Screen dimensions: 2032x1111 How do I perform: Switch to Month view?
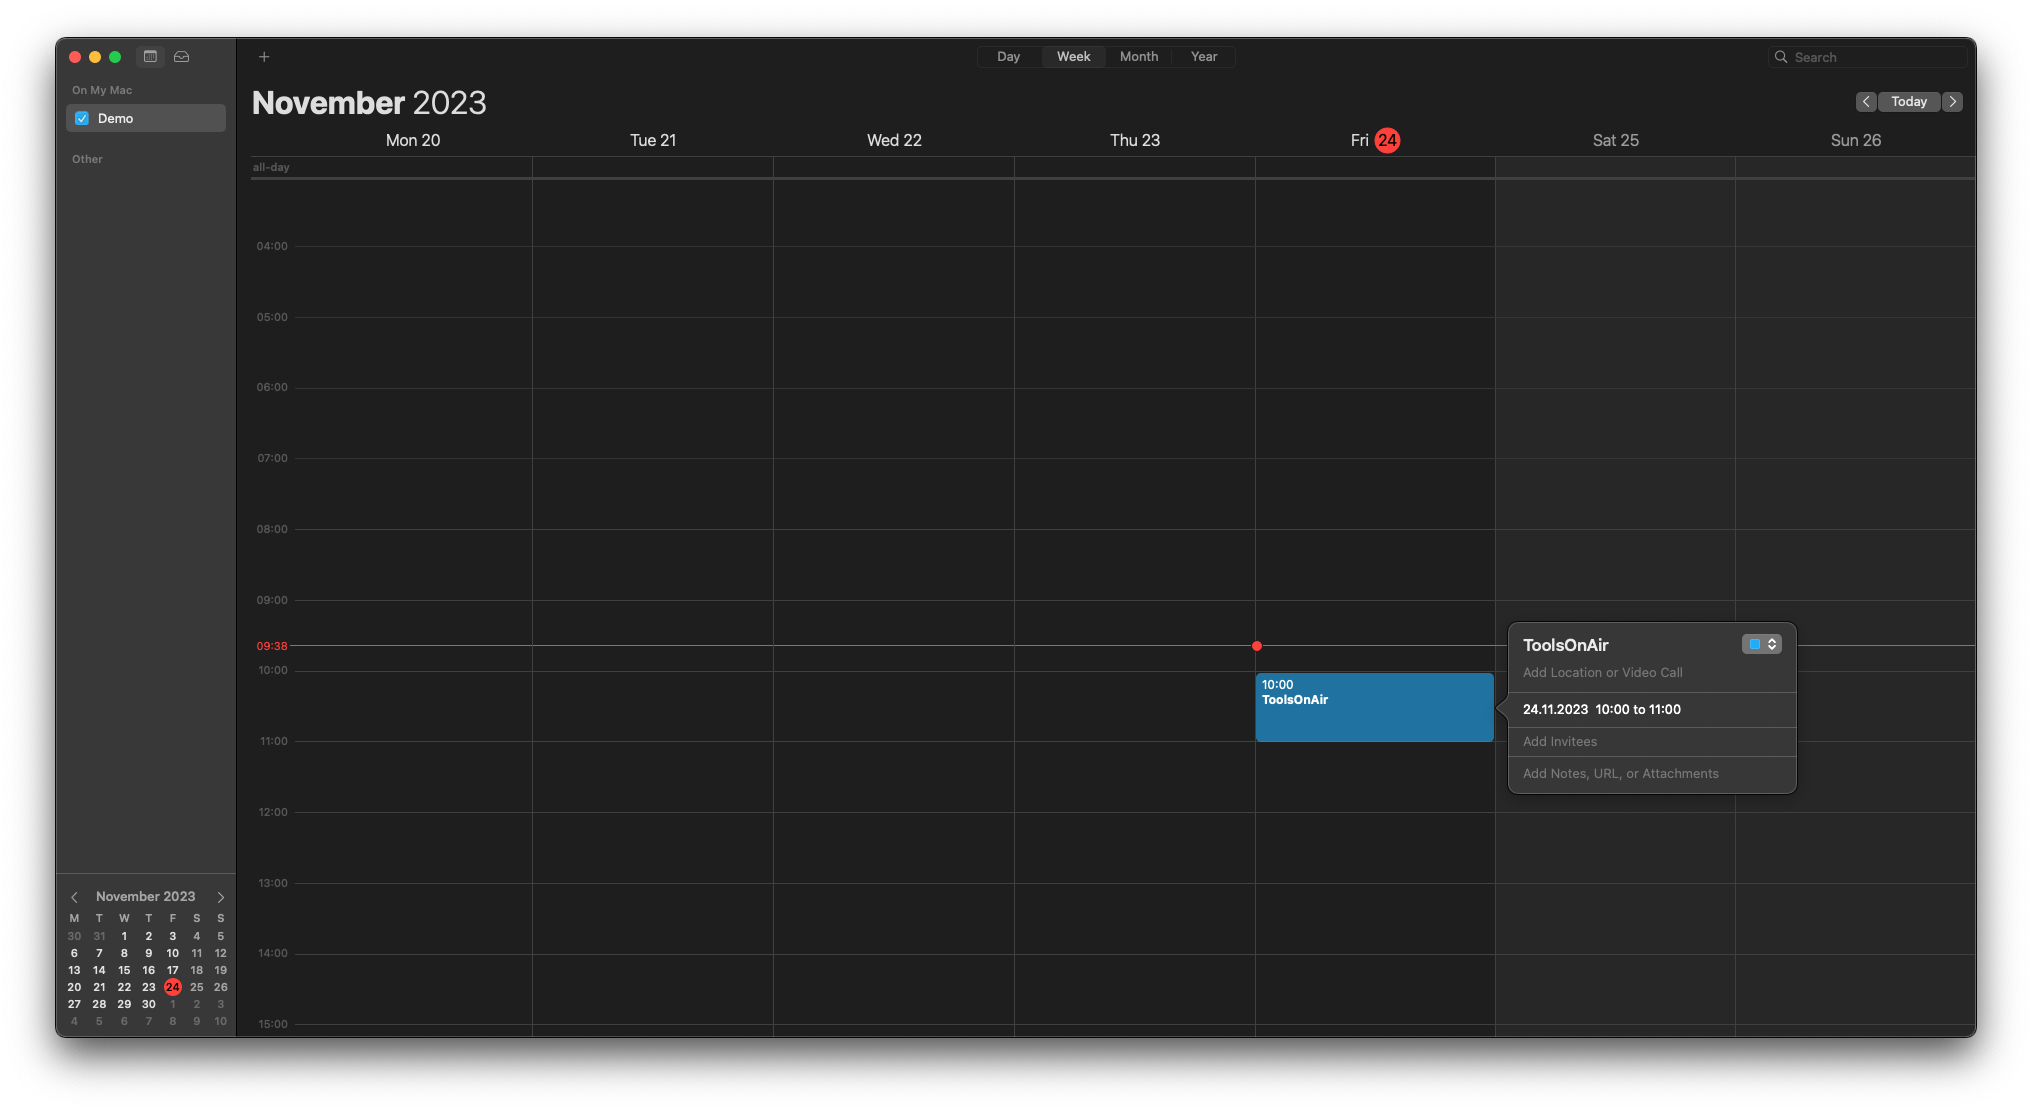pos(1139,57)
